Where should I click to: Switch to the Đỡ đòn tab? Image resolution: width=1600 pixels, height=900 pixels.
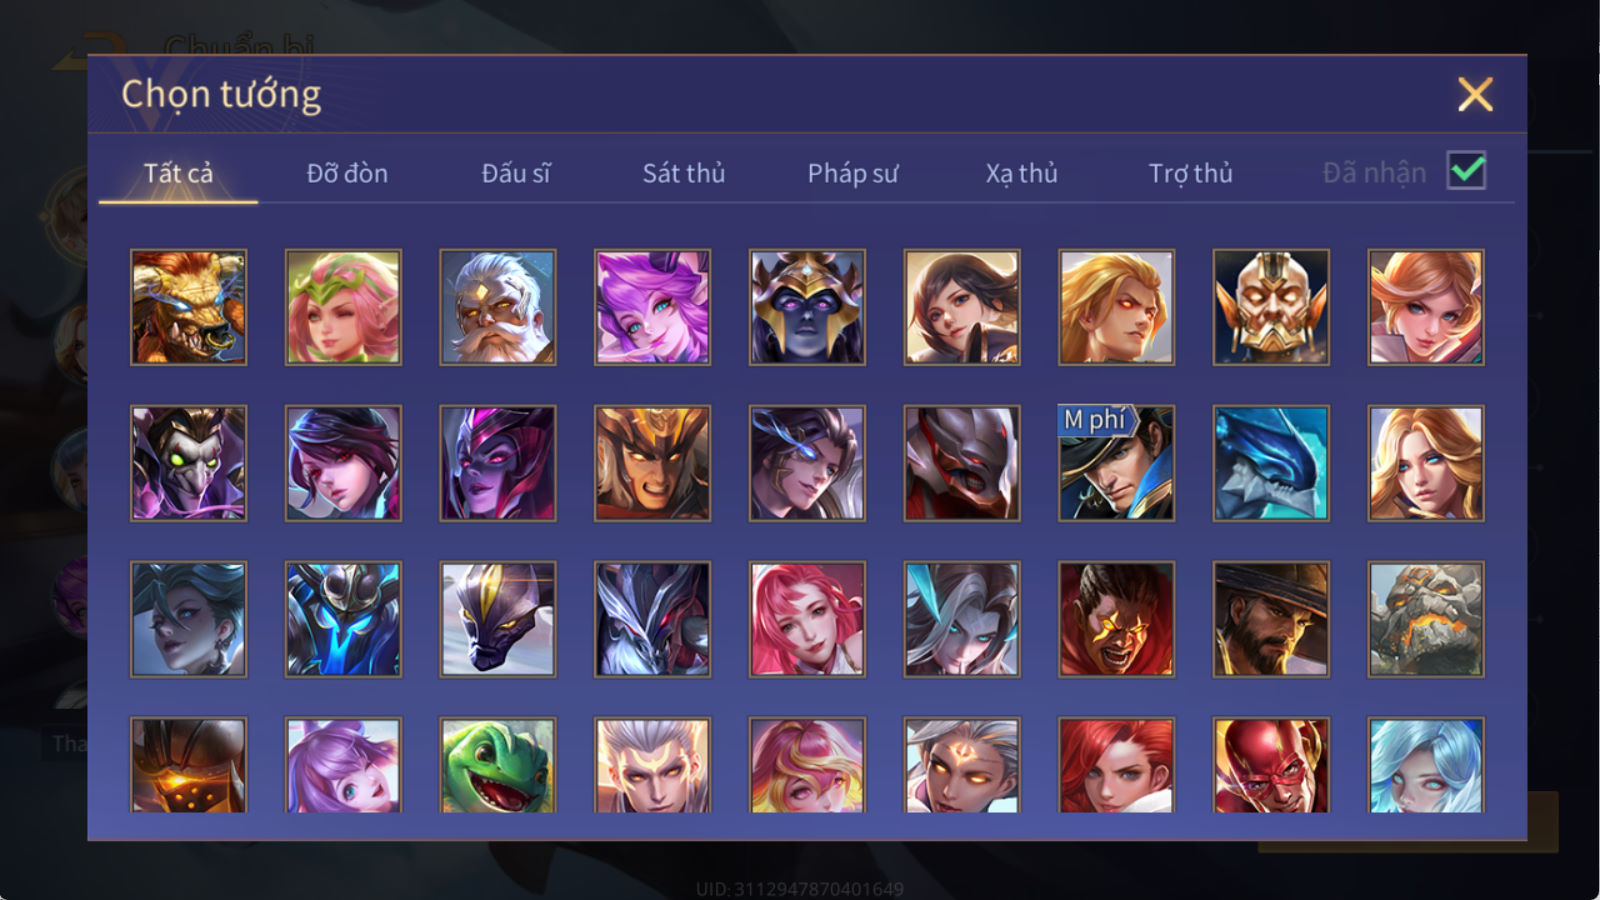(x=347, y=173)
